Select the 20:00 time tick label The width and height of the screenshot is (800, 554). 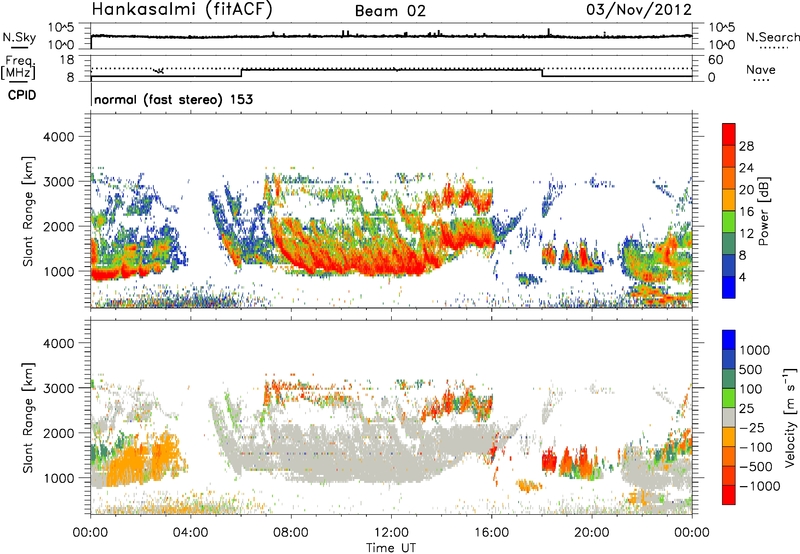(591, 533)
